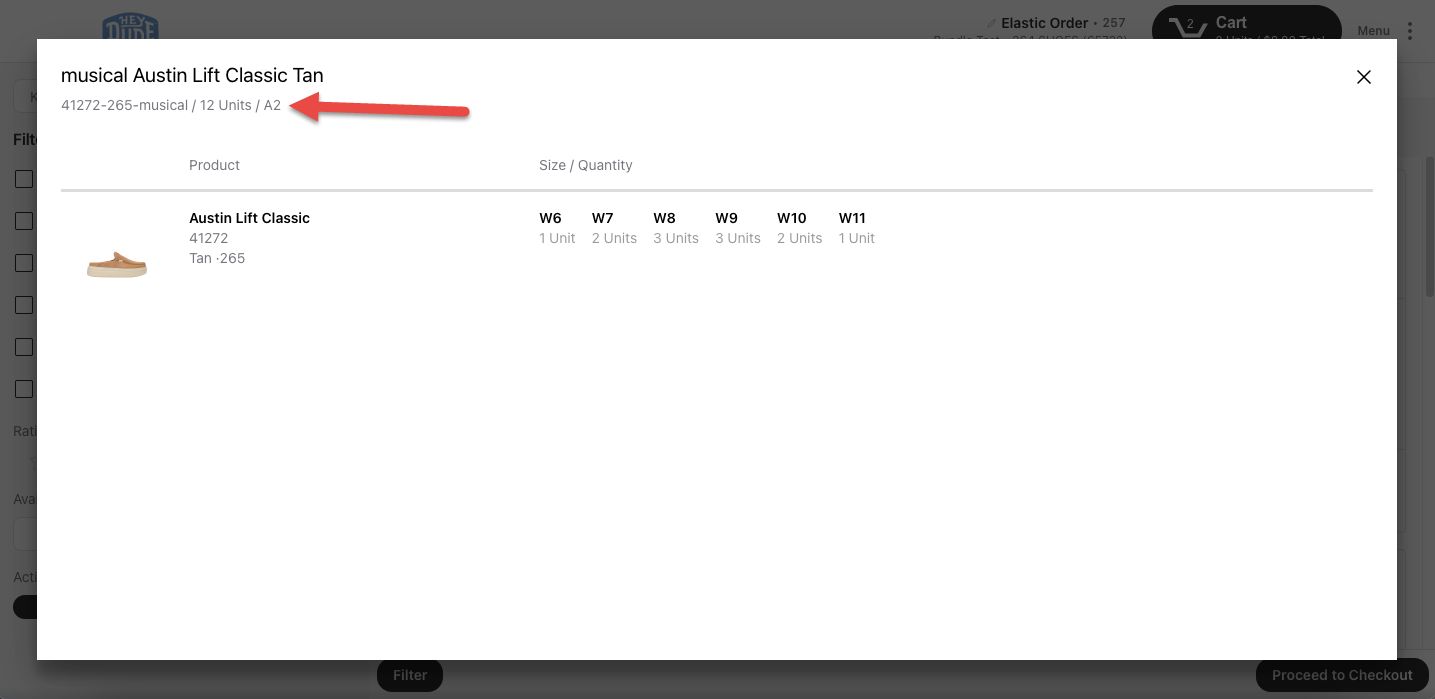Click the W7 size heading

(602, 218)
